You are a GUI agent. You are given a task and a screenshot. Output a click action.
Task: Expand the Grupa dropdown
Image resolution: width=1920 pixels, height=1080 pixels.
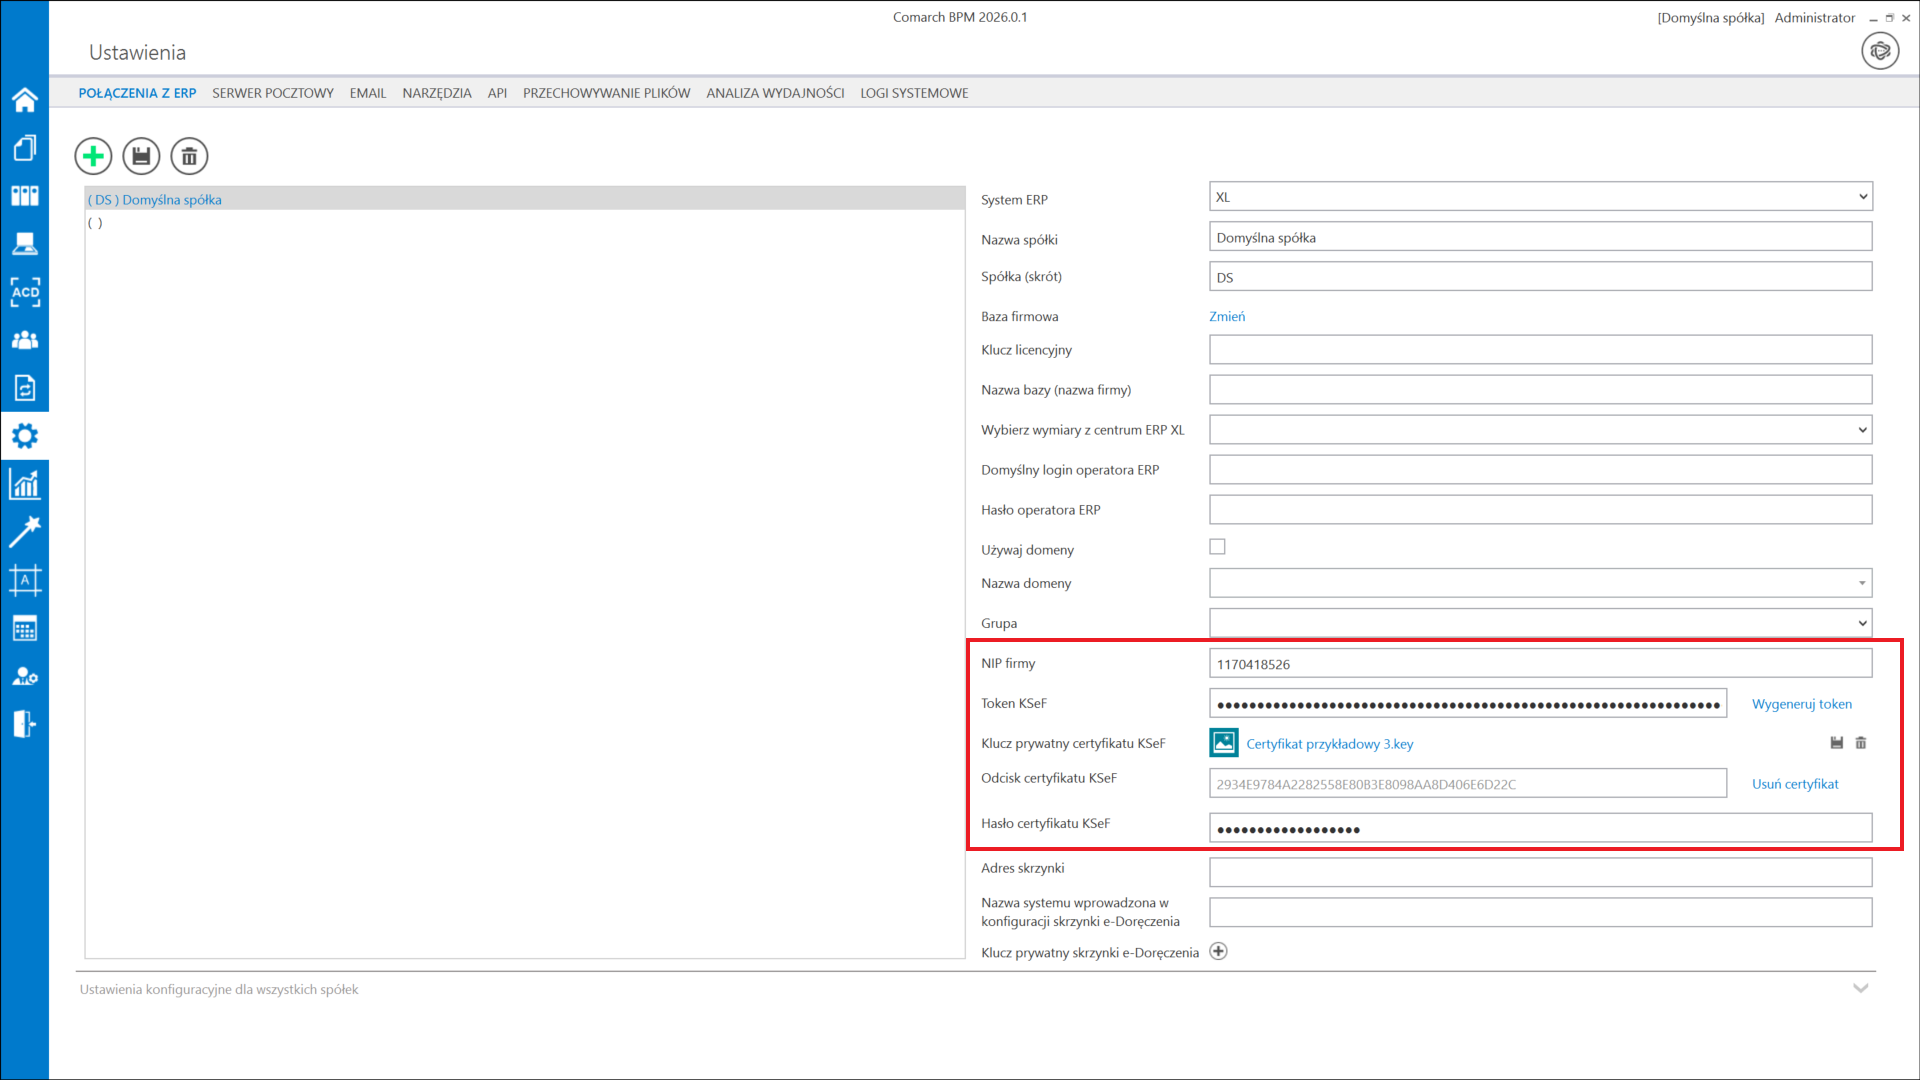1540,623
